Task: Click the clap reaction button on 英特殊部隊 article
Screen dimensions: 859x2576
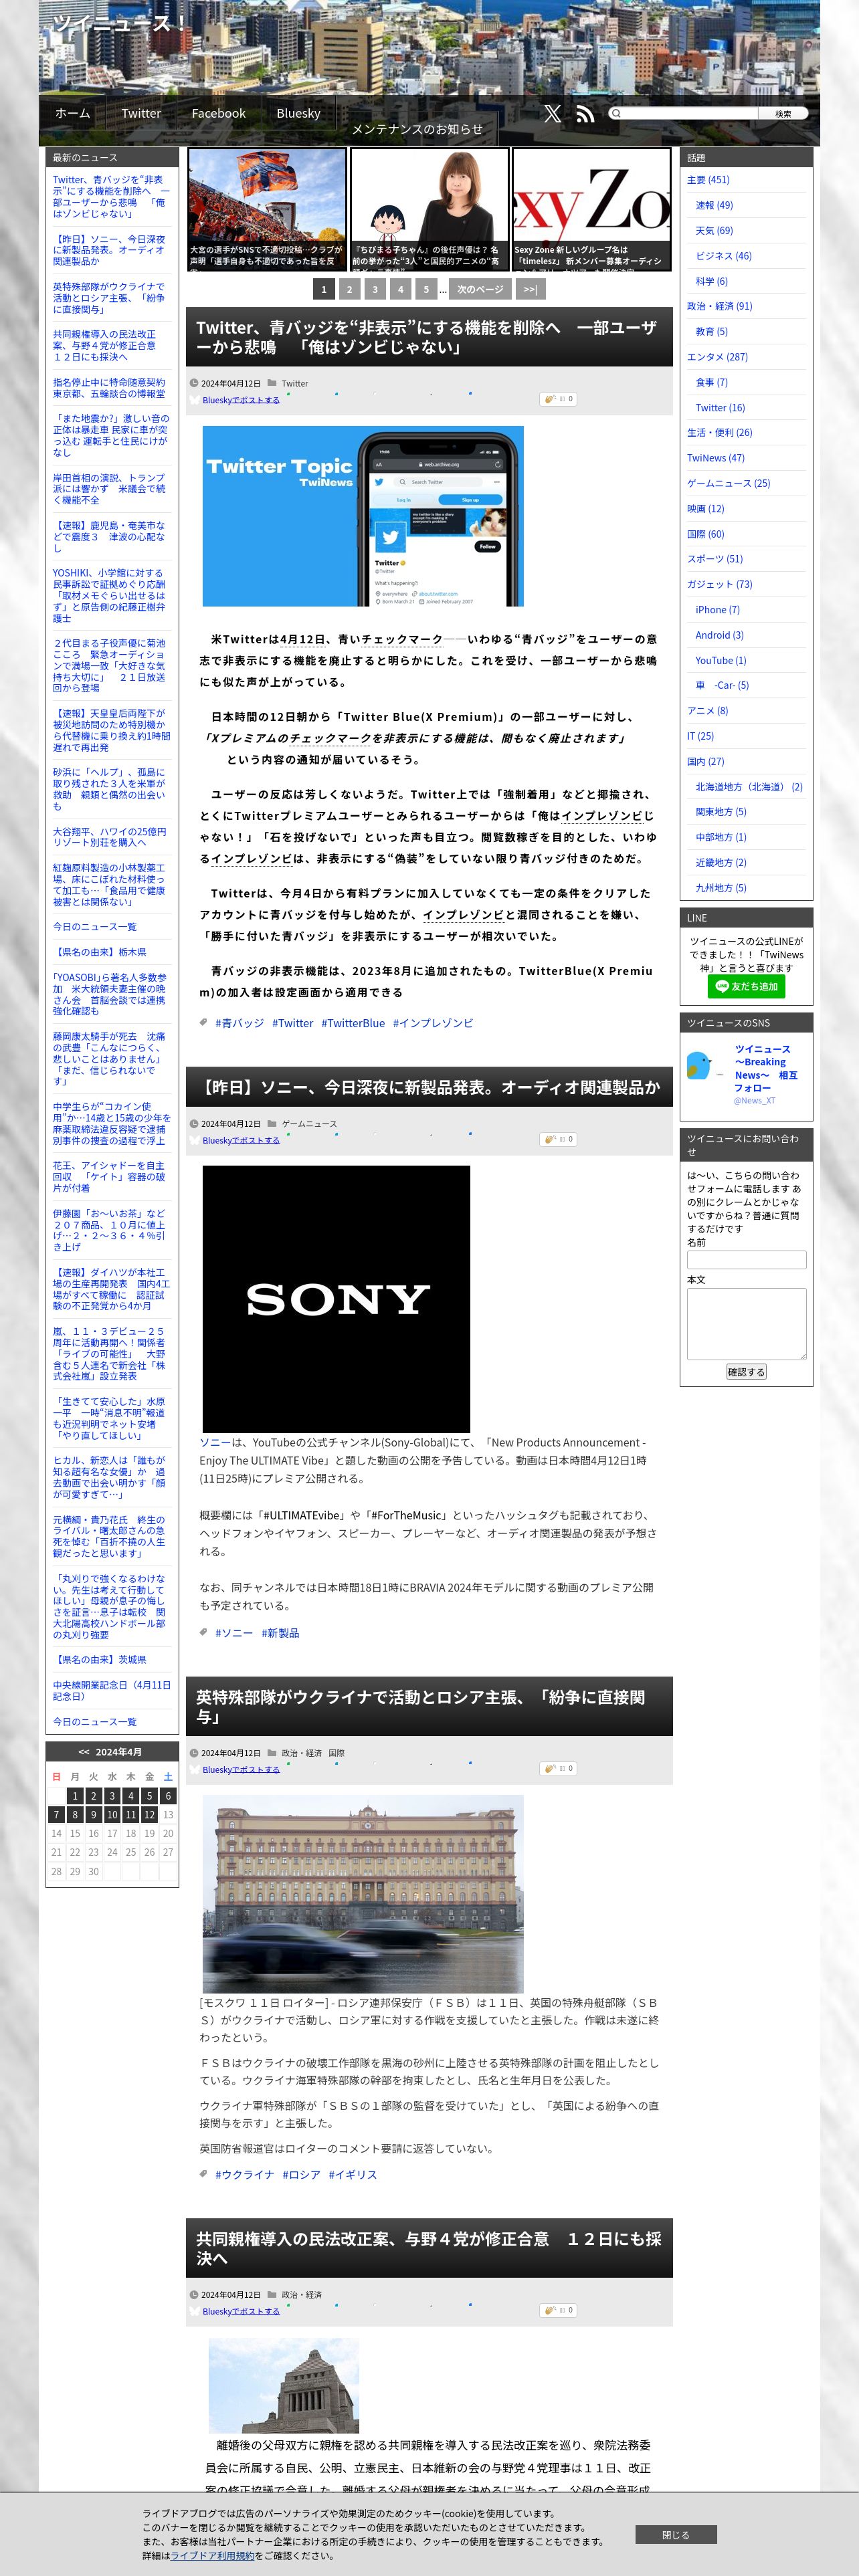Action: click(x=558, y=1768)
